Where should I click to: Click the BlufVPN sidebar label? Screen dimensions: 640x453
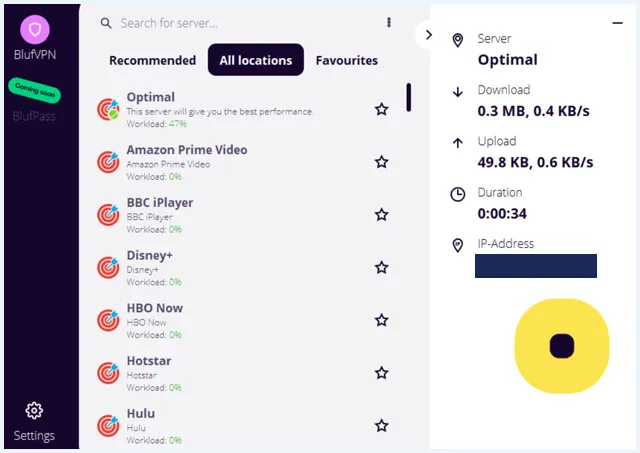[x=35, y=55]
